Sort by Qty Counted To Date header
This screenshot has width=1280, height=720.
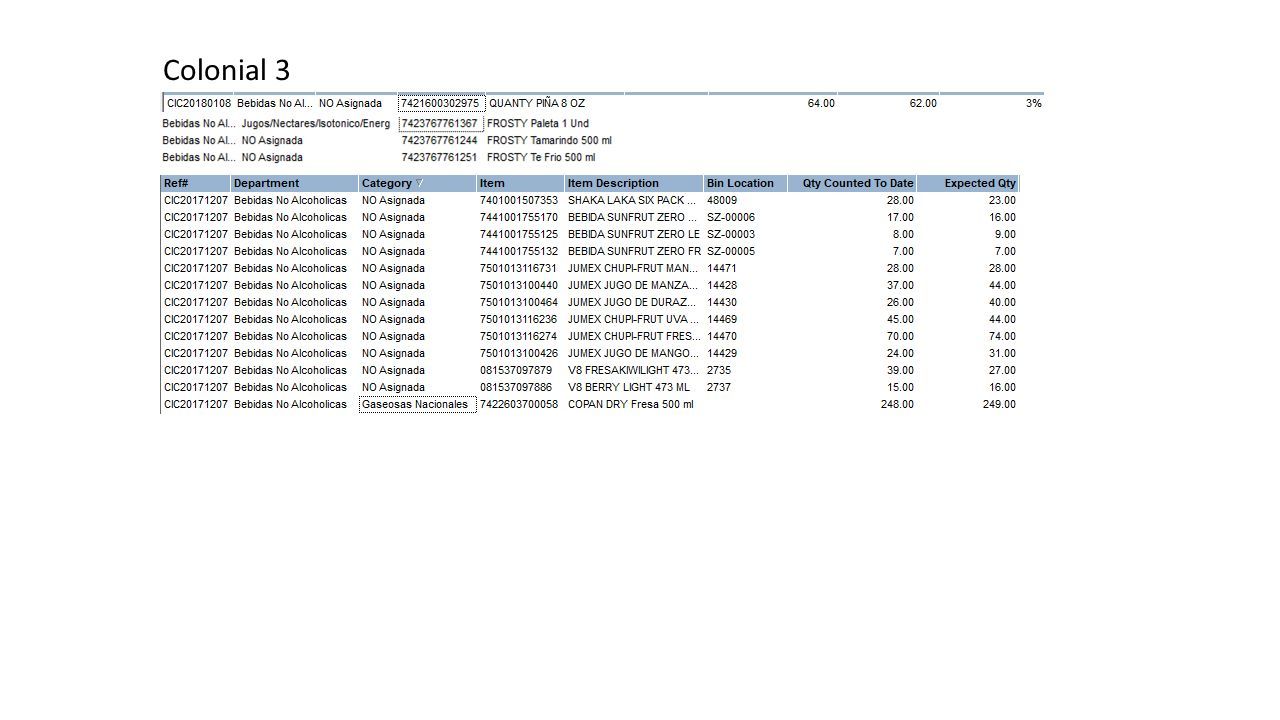(851, 183)
